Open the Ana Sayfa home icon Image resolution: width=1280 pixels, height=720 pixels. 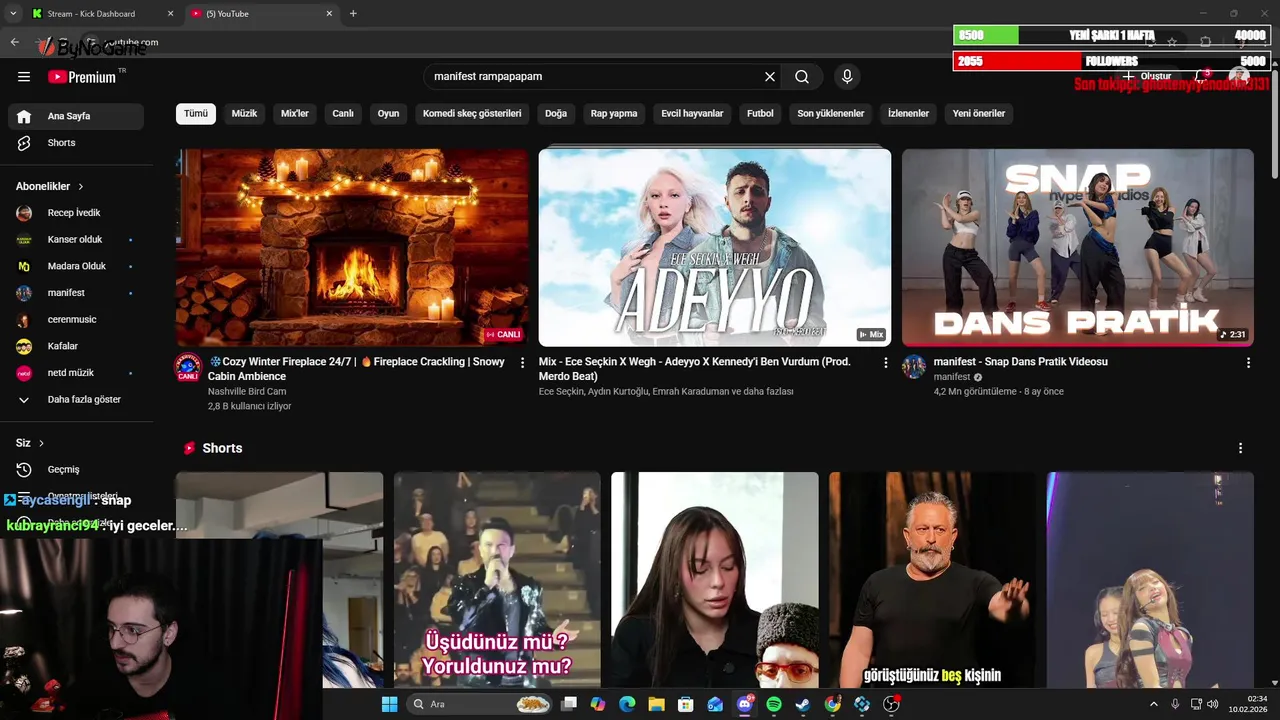pyautogui.click(x=24, y=116)
